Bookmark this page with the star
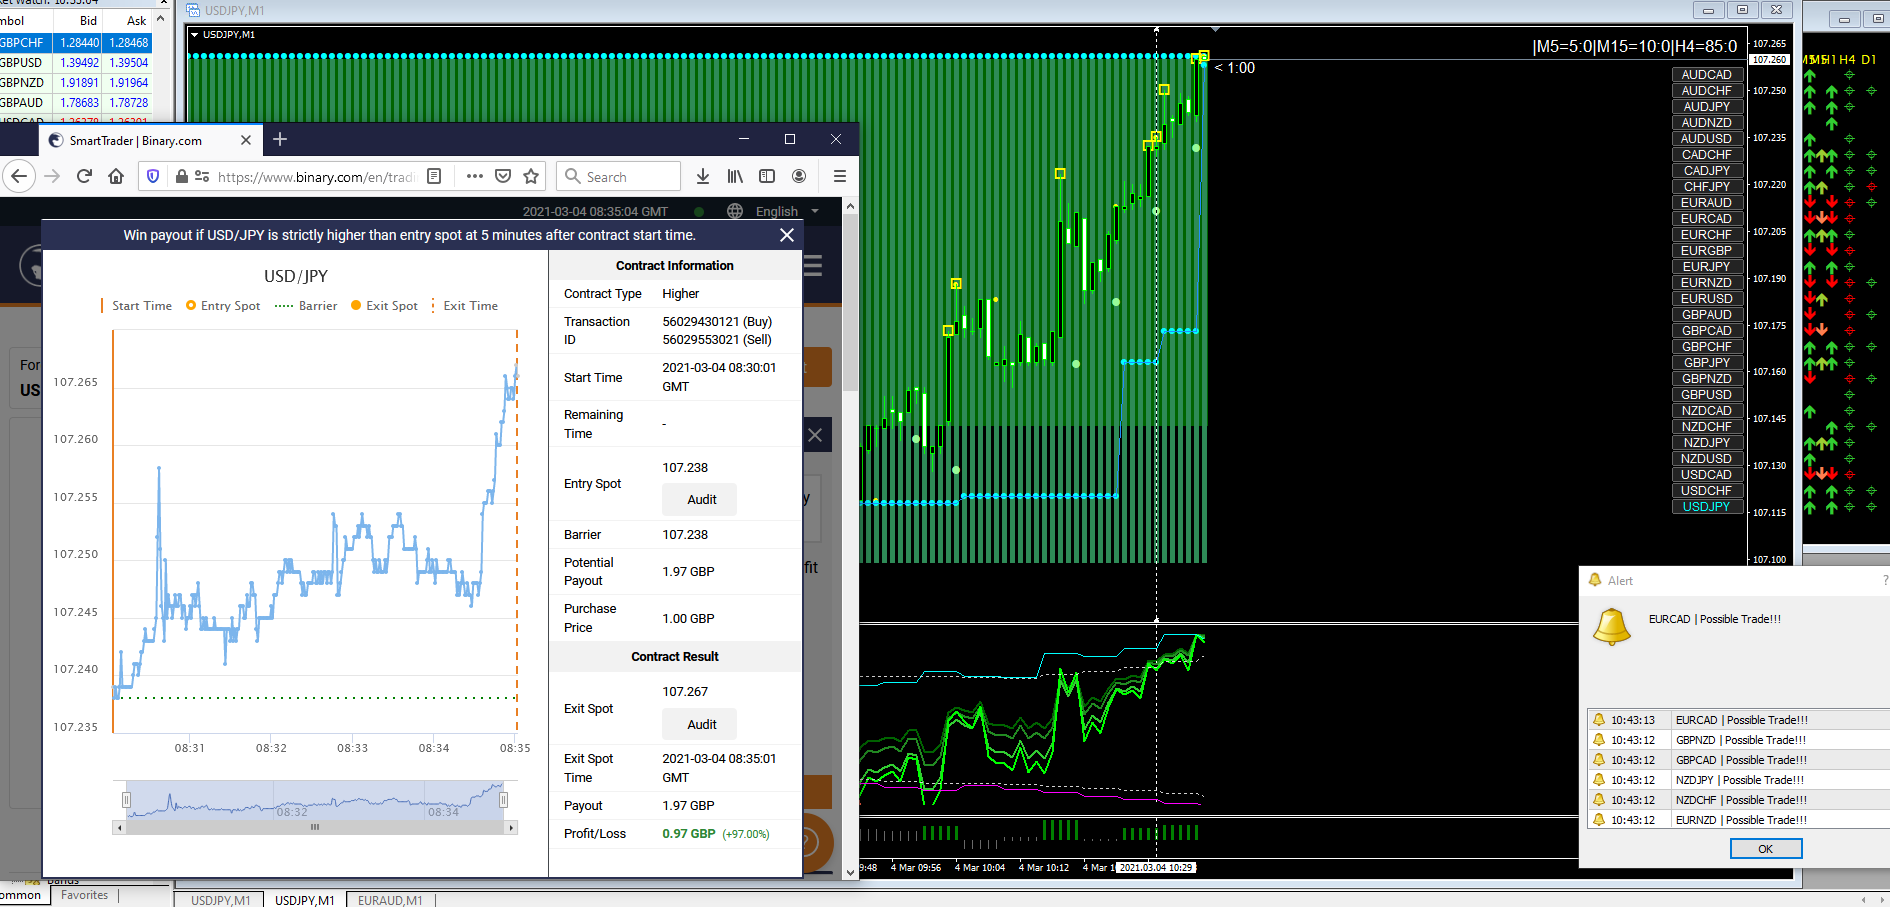Viewport: 1890px width, 907px height. 531,176
